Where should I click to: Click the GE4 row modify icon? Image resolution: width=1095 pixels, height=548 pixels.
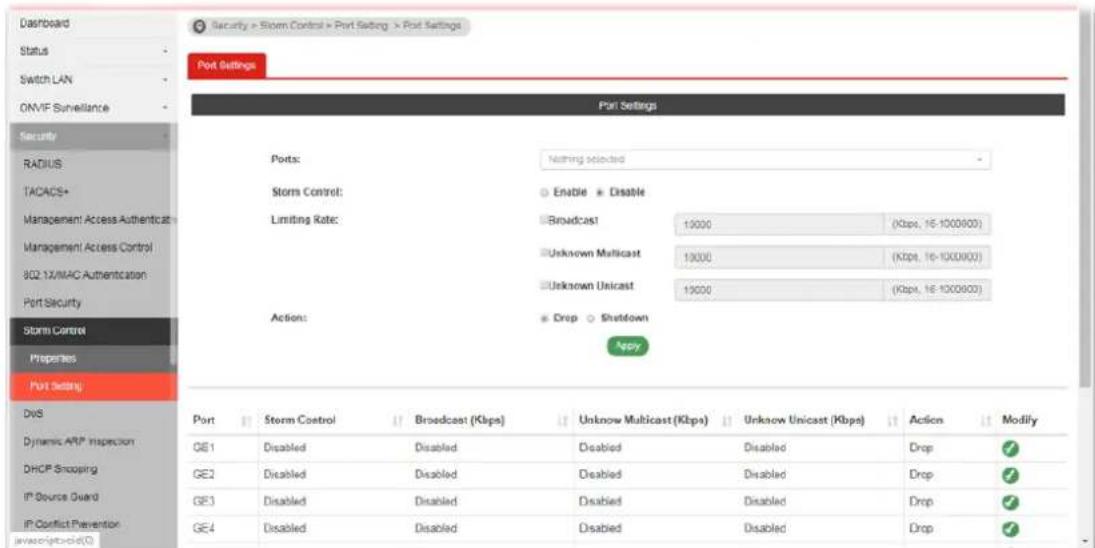1009,529
